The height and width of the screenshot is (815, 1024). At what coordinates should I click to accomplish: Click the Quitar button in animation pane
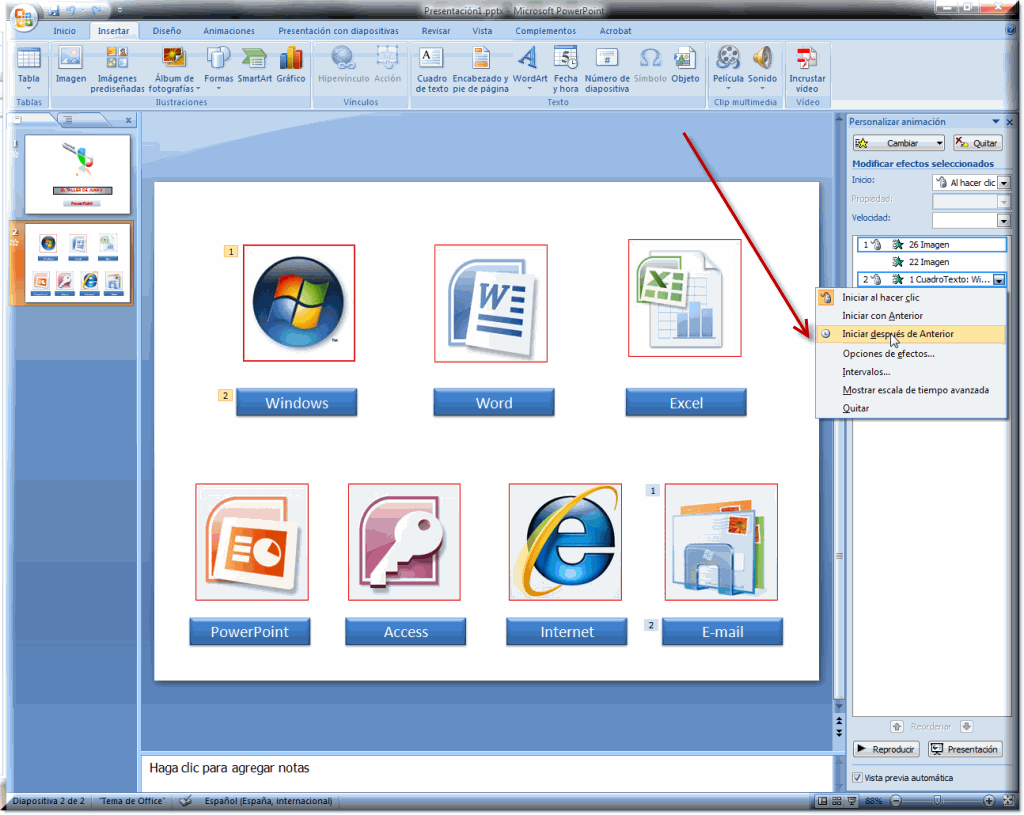coord(977,143)
